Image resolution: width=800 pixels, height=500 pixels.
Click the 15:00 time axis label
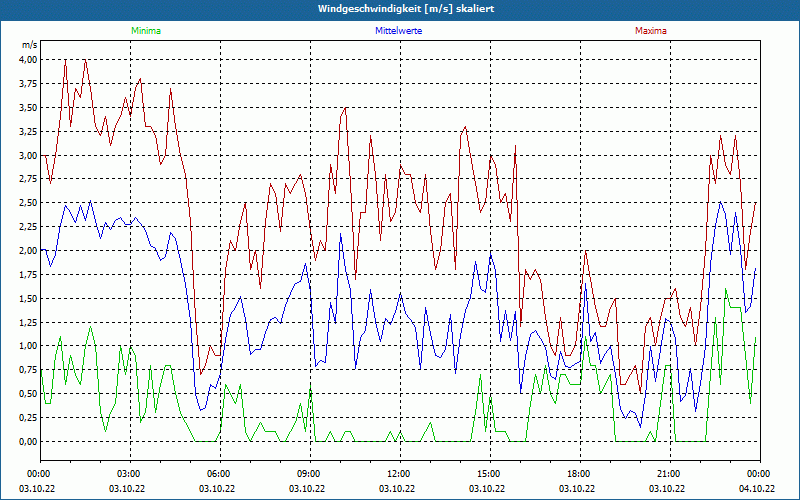(x=490, y=474)
